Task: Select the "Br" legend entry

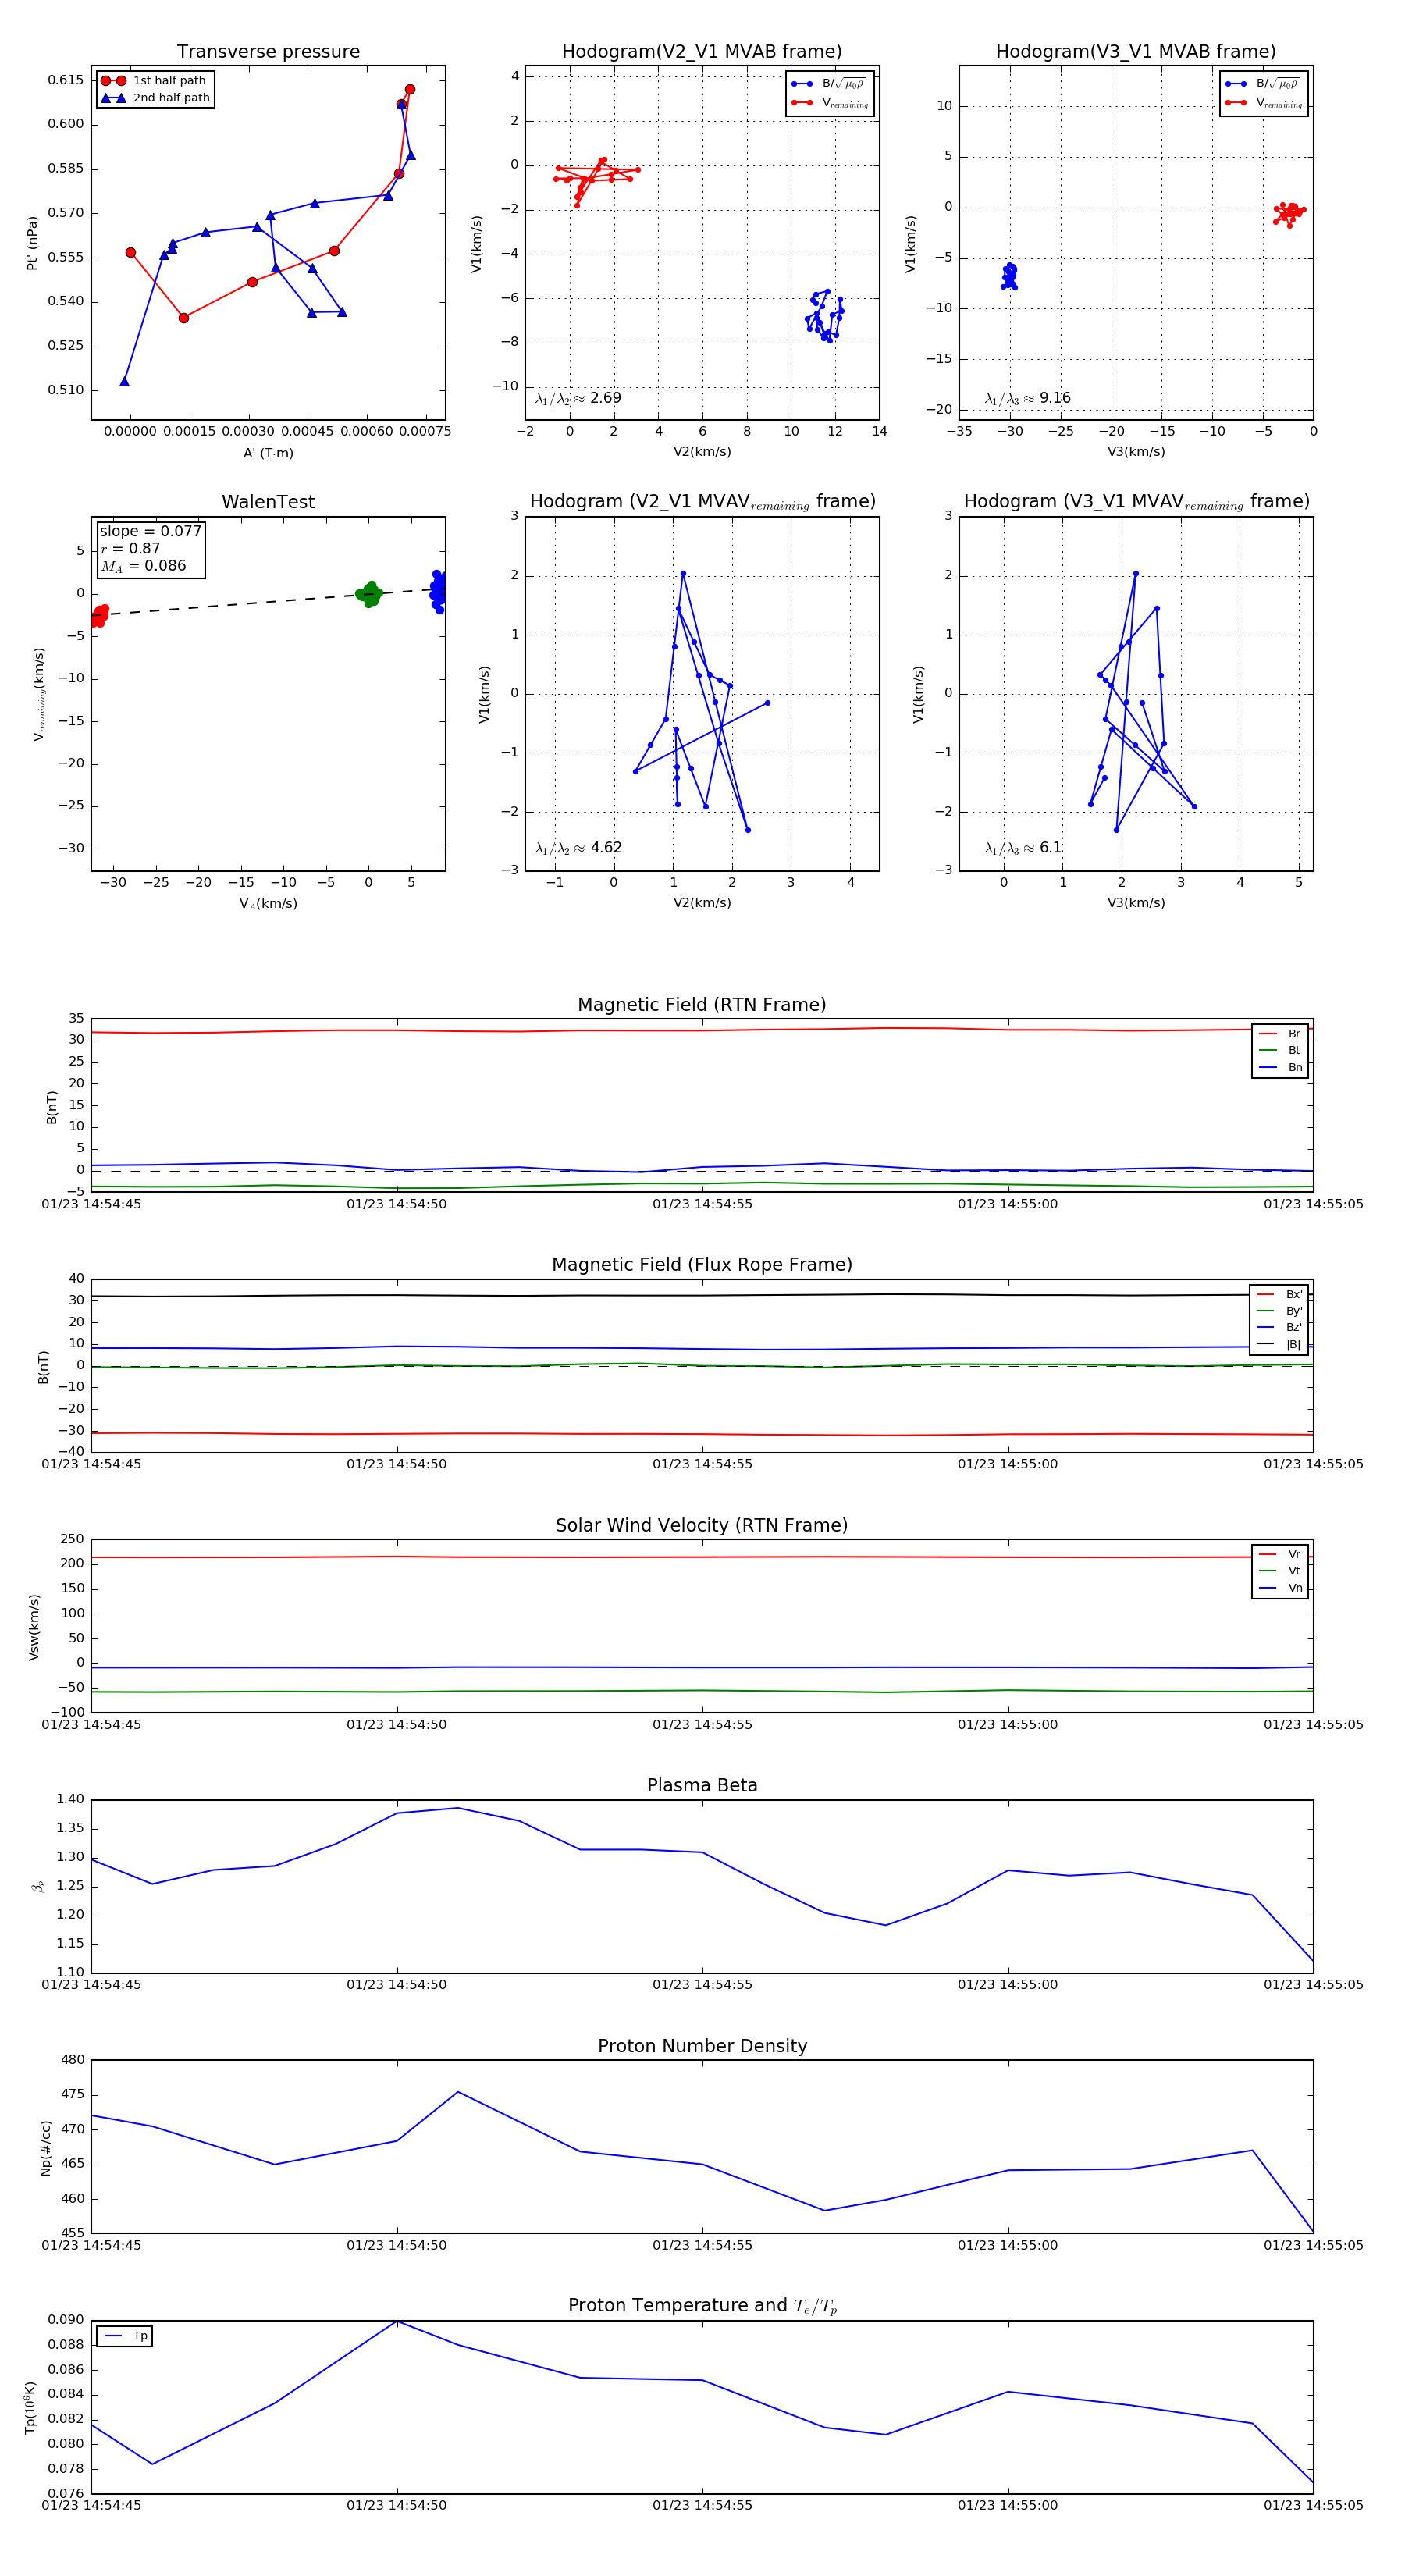Action: pos(1280,1034)
